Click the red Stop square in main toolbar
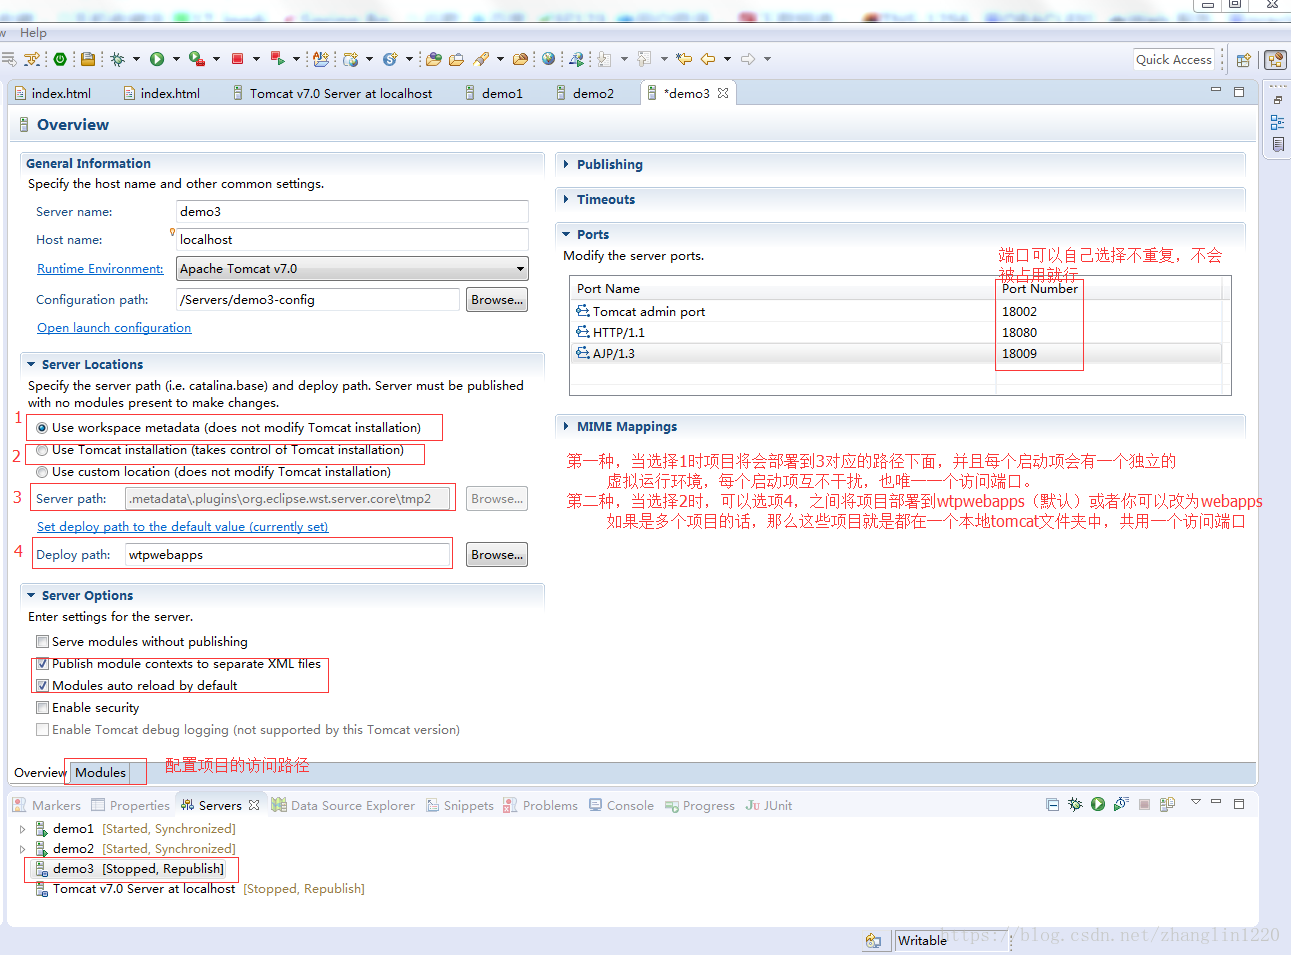 coord(238,59)
